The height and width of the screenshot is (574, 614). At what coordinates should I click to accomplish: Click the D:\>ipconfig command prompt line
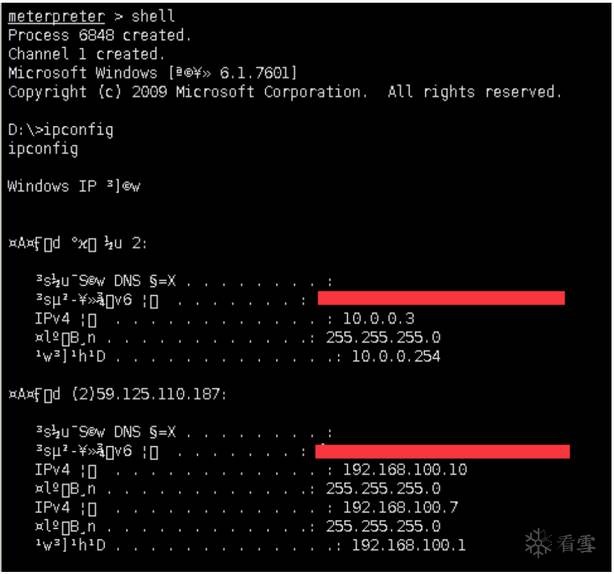click(60, 130)
